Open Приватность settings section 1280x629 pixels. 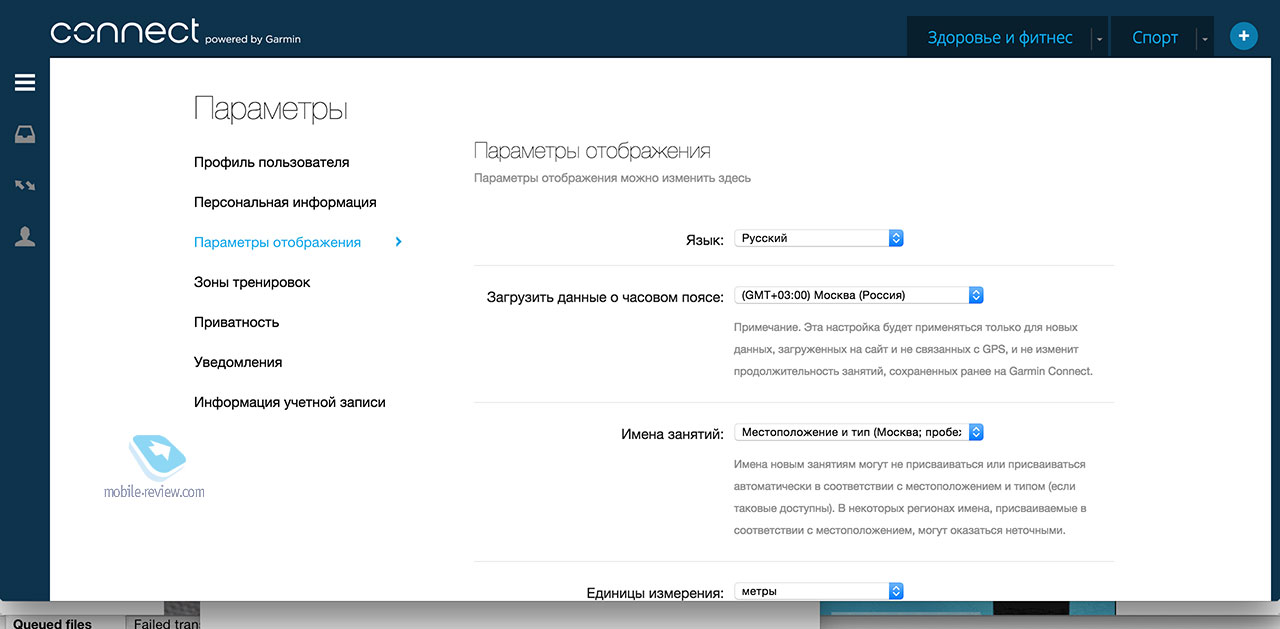236,322
